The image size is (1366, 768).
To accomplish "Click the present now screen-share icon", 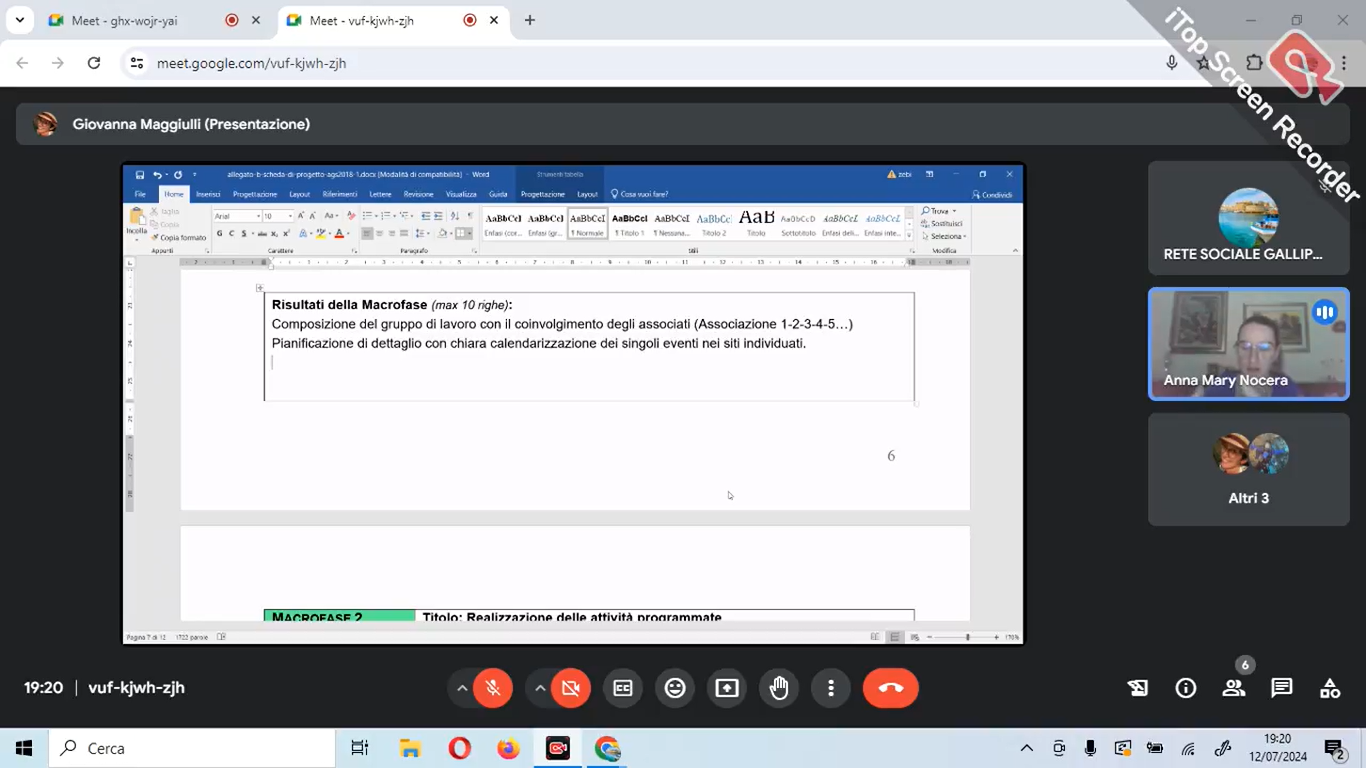I will tap(727, 688).
